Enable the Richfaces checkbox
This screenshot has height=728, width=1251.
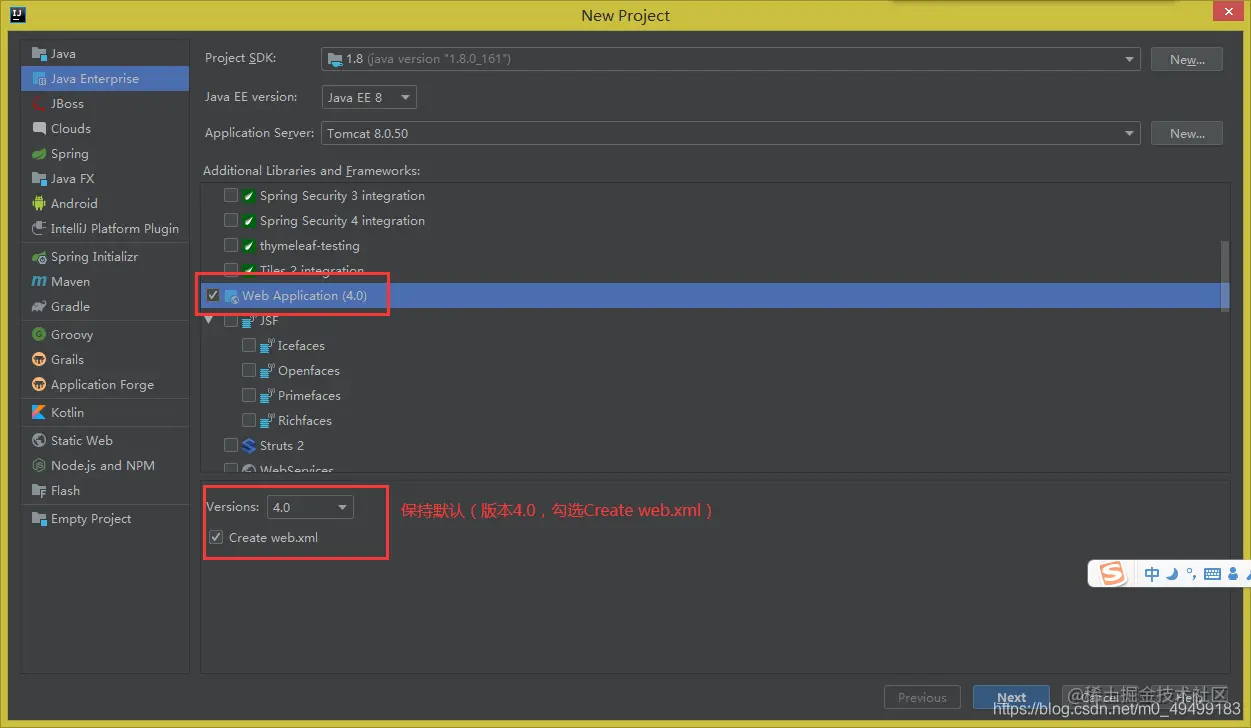(x=249, y=421)
